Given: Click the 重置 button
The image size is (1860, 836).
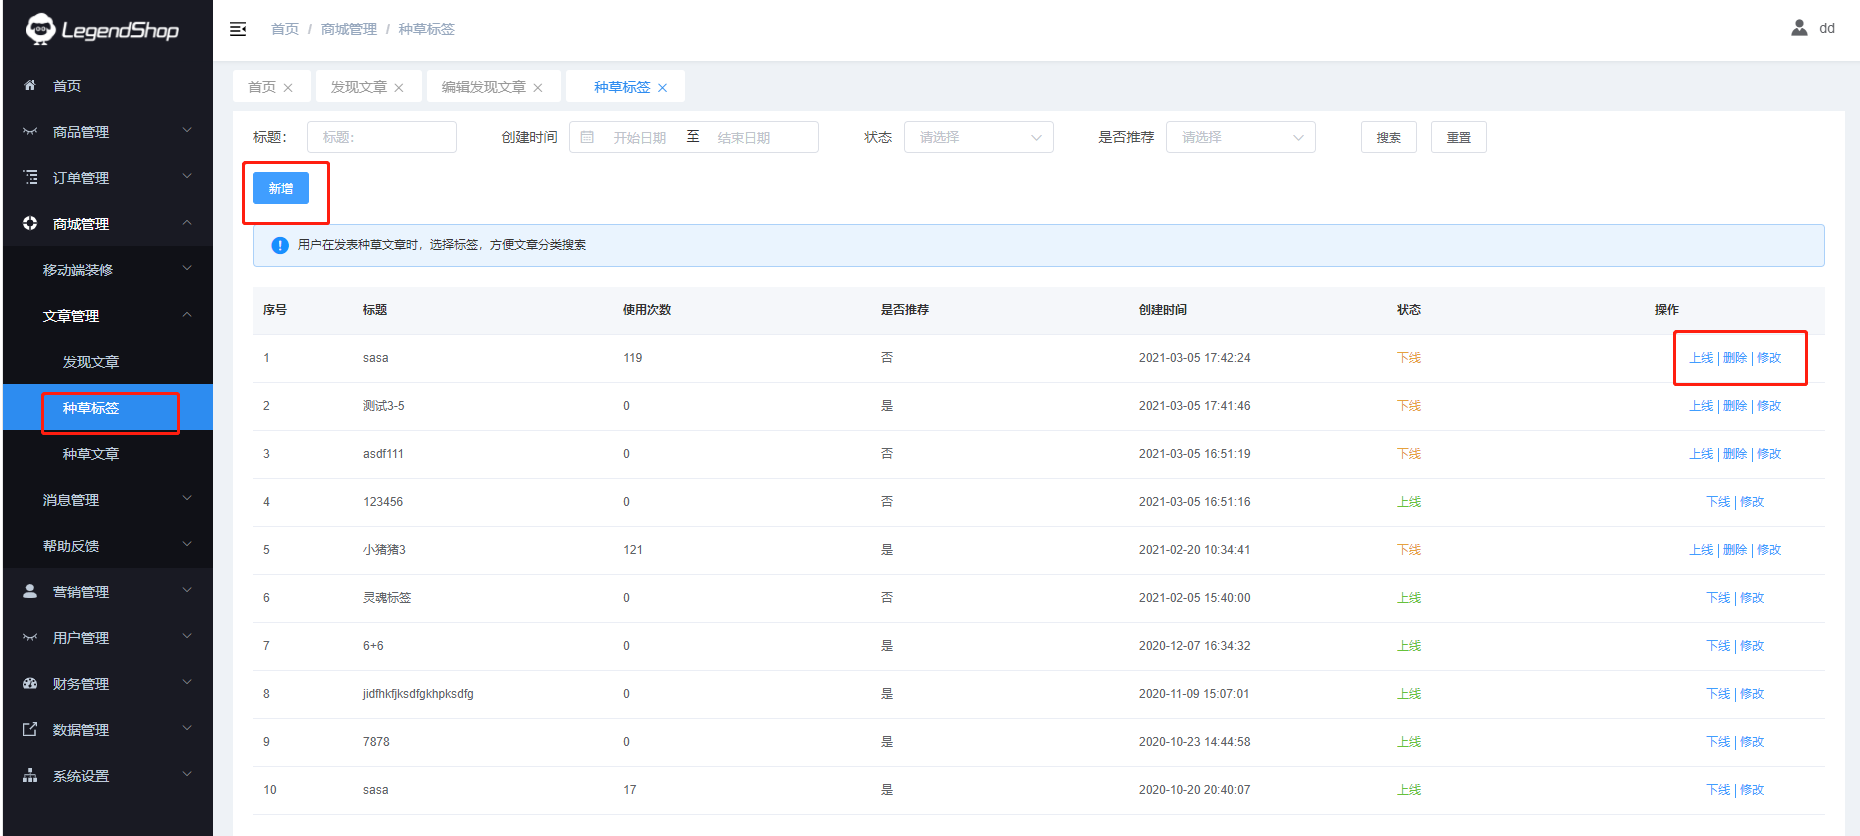Looking at the screenshot, I should [1458, 137].
